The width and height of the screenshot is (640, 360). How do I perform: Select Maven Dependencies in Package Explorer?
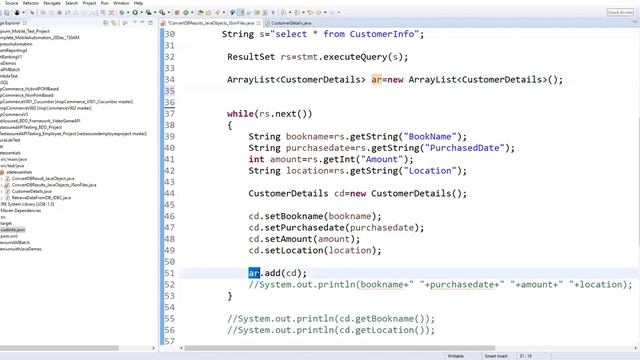(21, 211)
